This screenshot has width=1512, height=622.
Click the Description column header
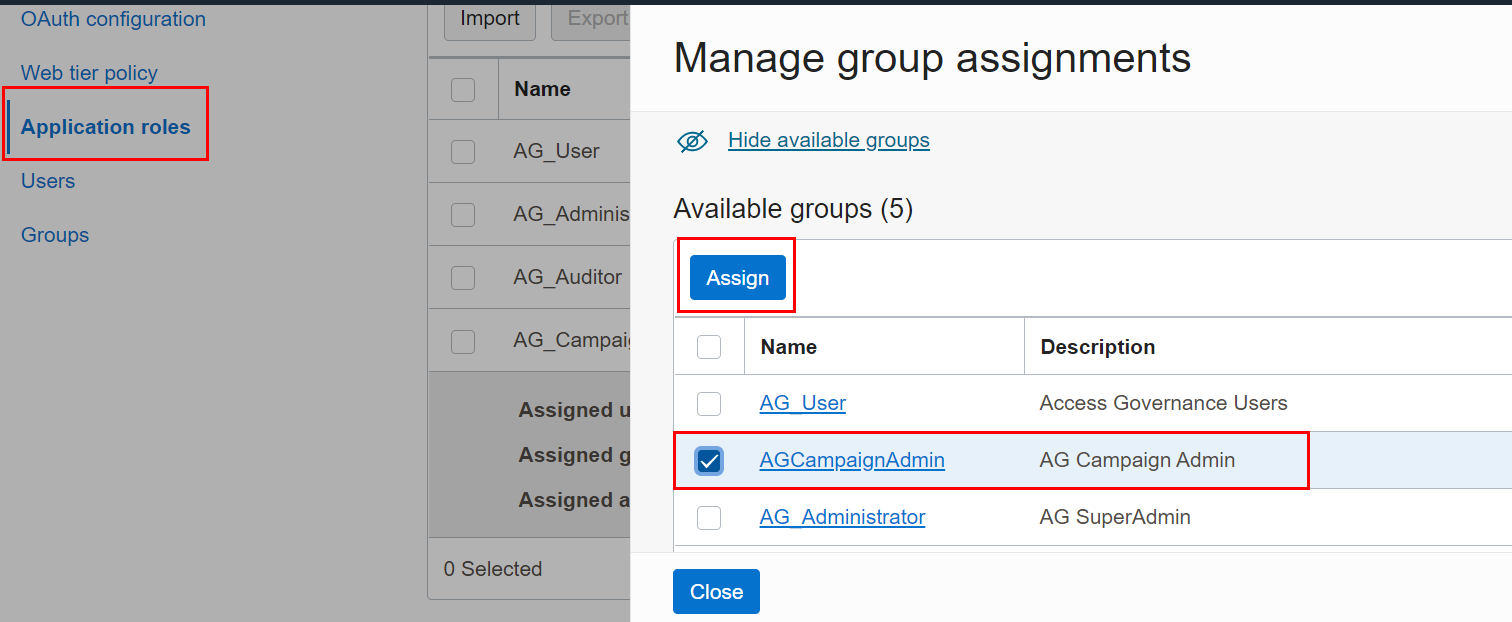(x=1098, y=347)
